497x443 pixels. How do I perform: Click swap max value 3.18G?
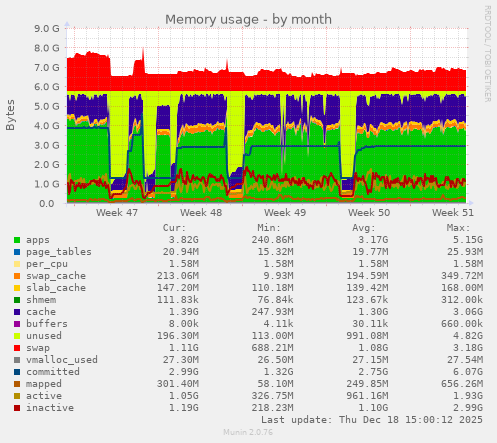468,348
